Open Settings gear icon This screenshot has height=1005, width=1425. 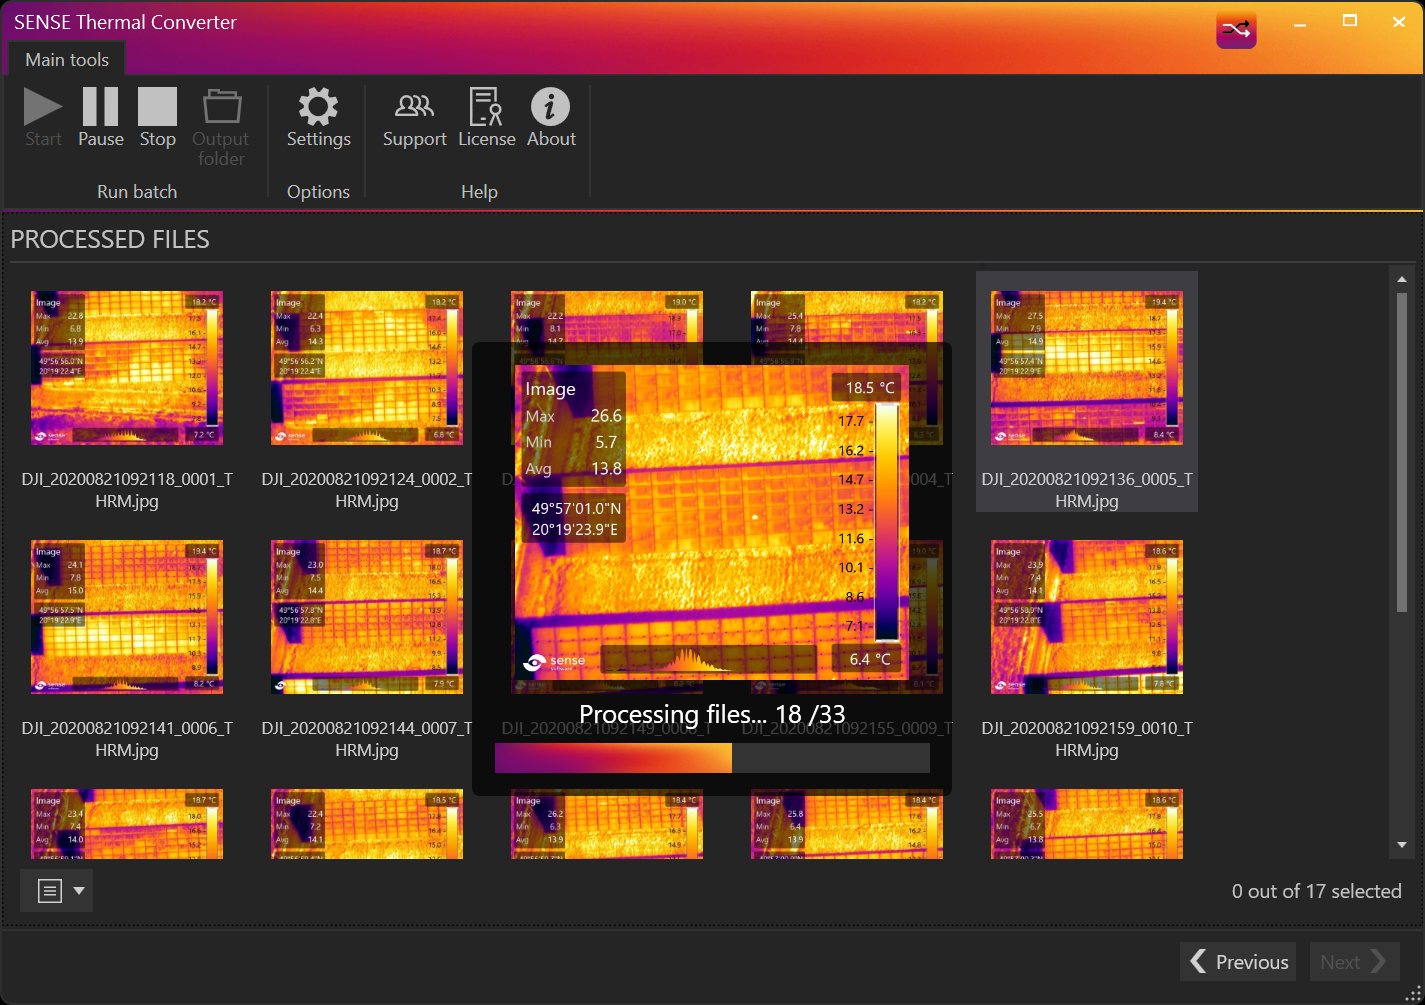tap(318, 108)
